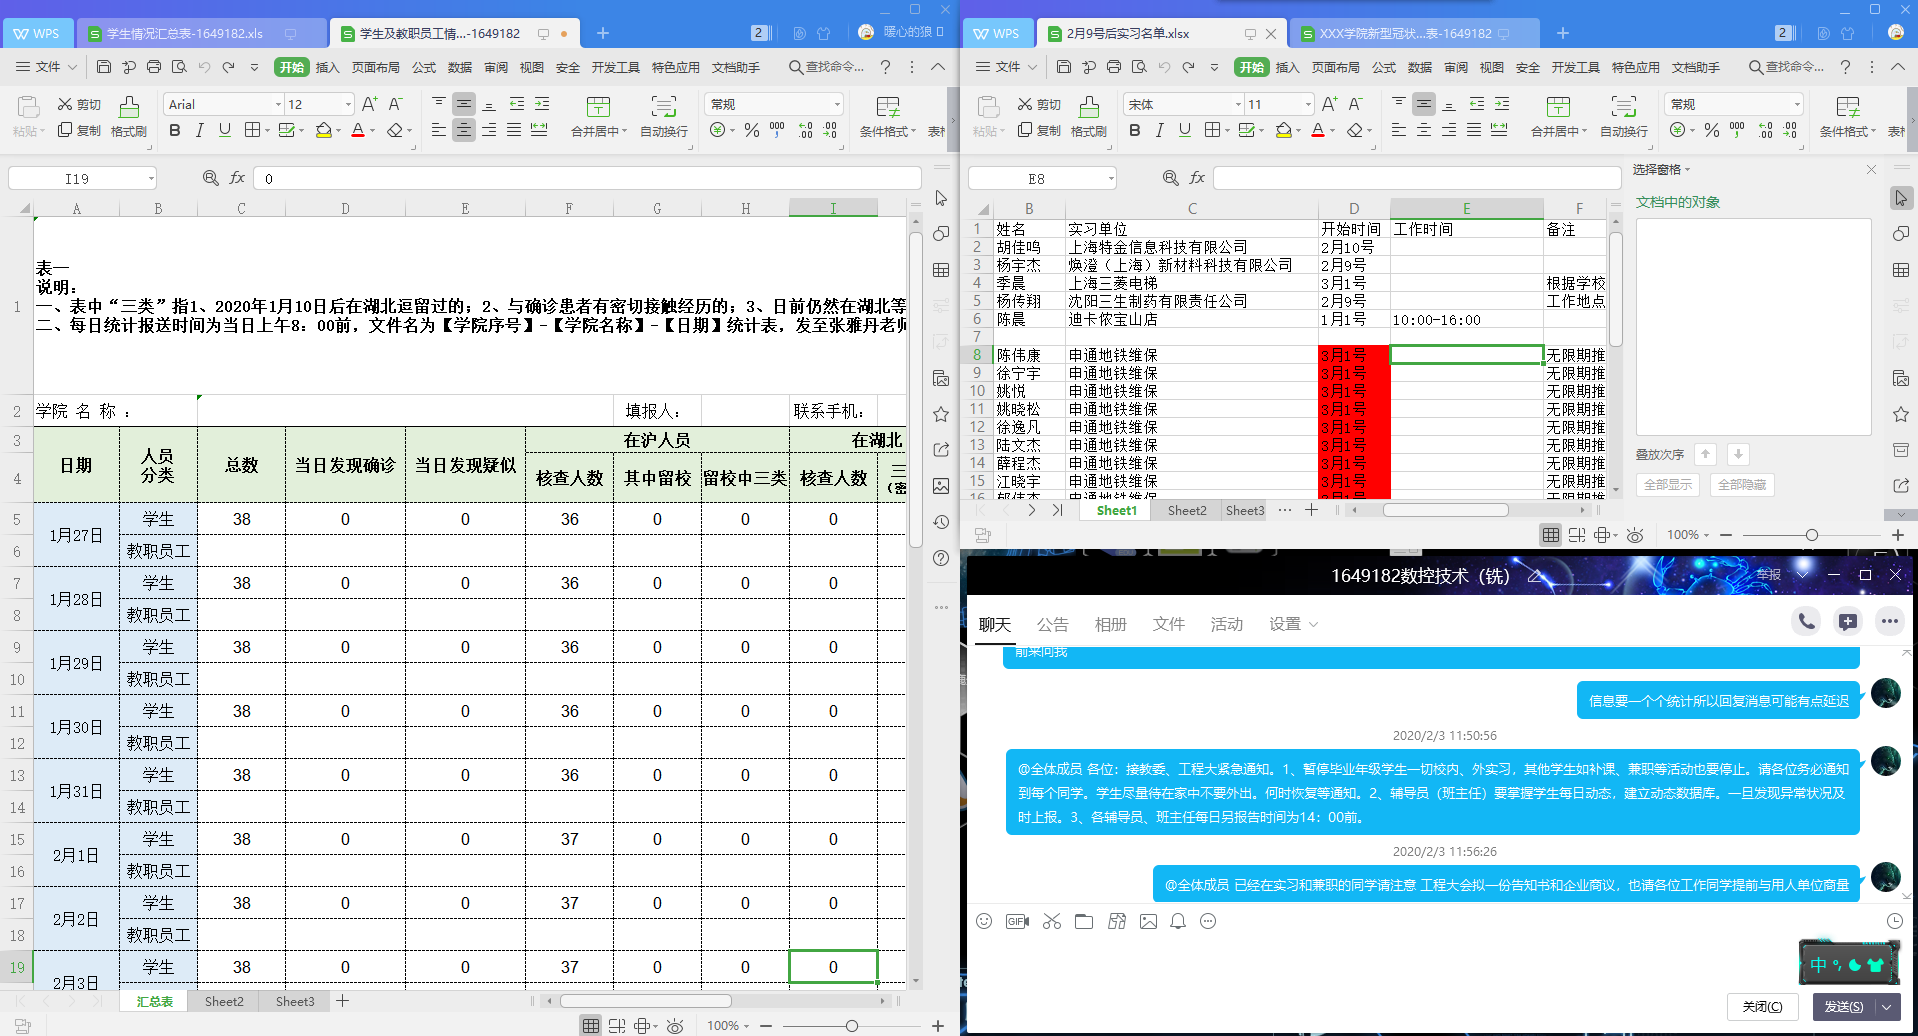Click increase indent icon in left window

click(x=541, y=104)
